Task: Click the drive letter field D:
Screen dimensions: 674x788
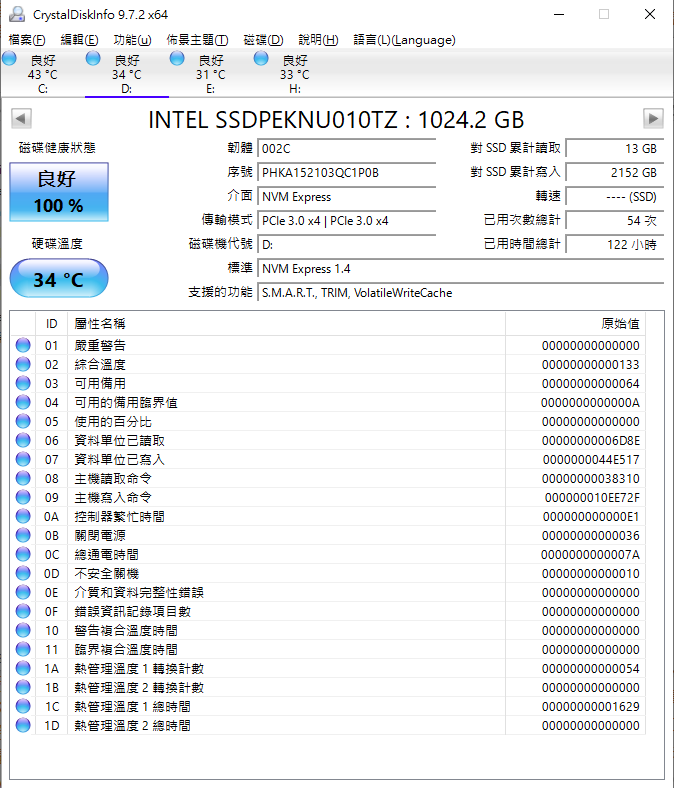Action: [x=346, y=245]
